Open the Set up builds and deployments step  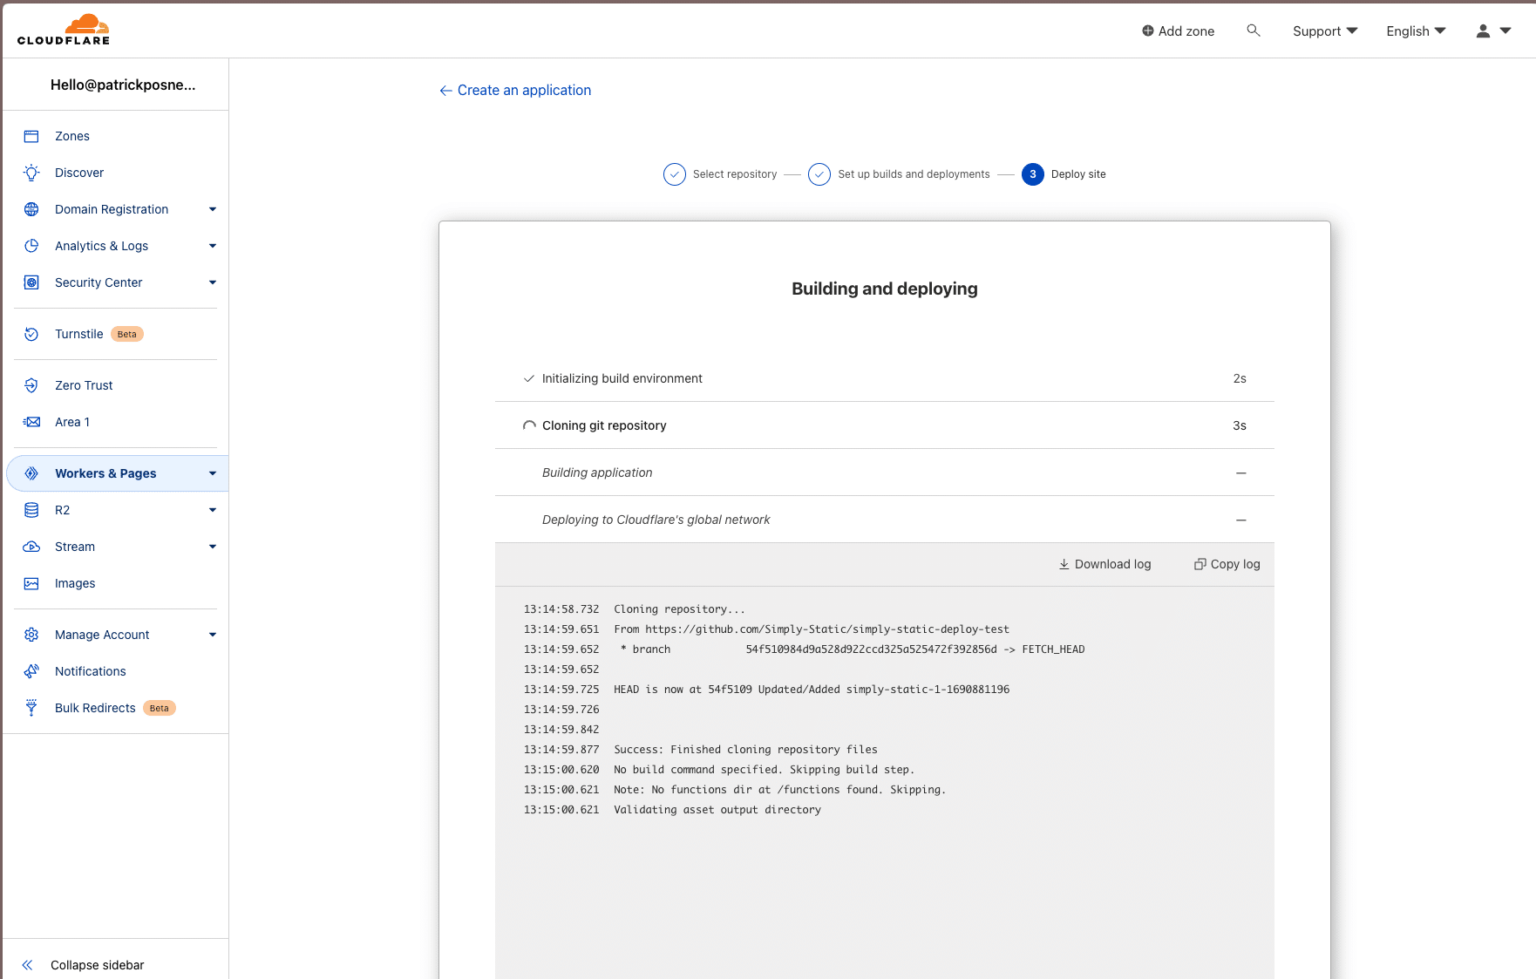click(912, 174)
